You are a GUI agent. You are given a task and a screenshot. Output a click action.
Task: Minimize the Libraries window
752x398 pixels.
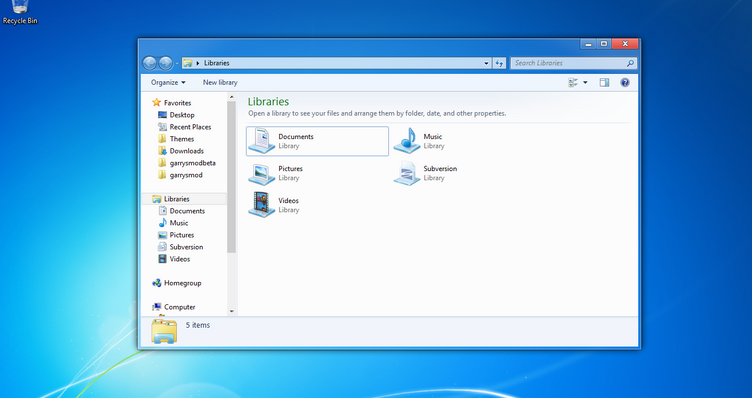click(588, 44)
